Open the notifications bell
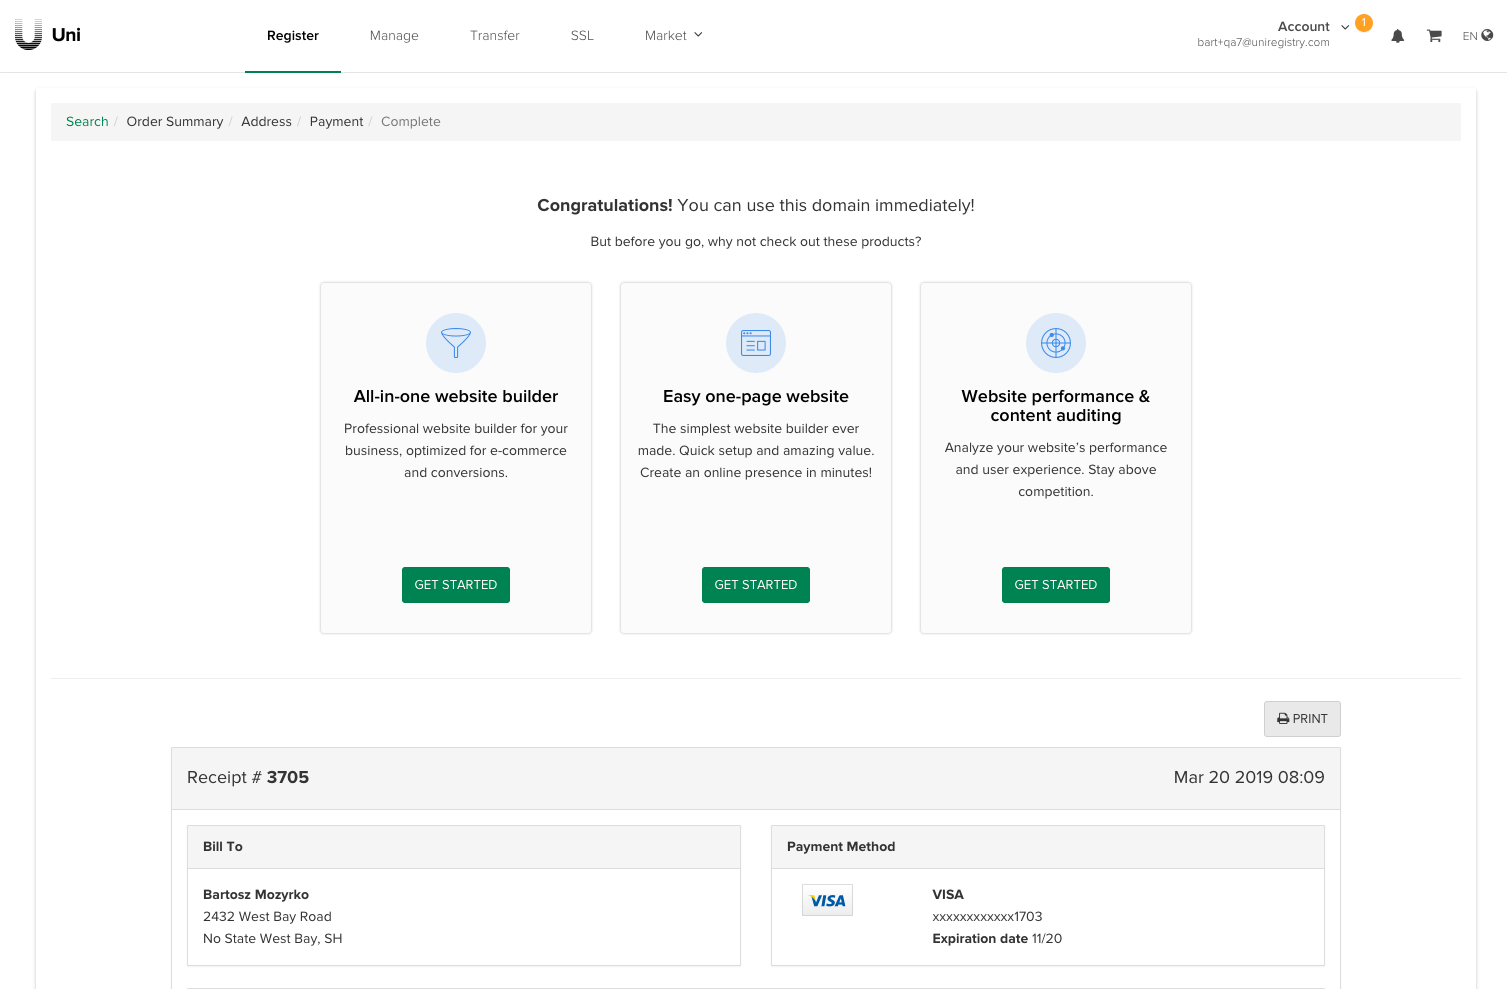Image resolution: width=1507 pixels, height=989 pixels. pyautogui.click(x=1397, y=36)
